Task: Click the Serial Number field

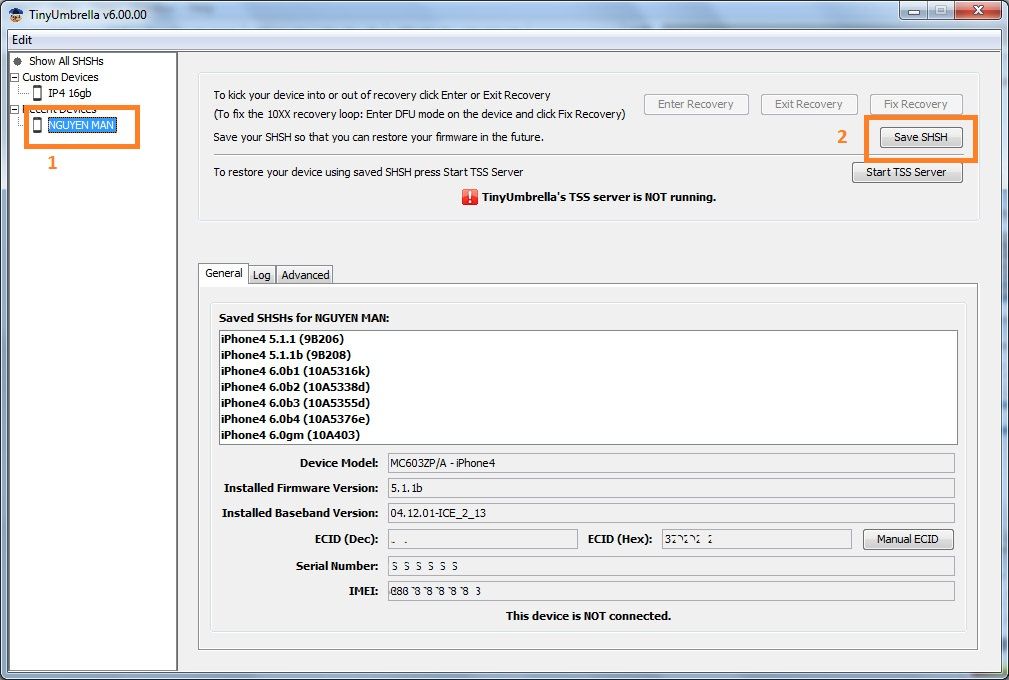Action: click(x=671, y=566)
